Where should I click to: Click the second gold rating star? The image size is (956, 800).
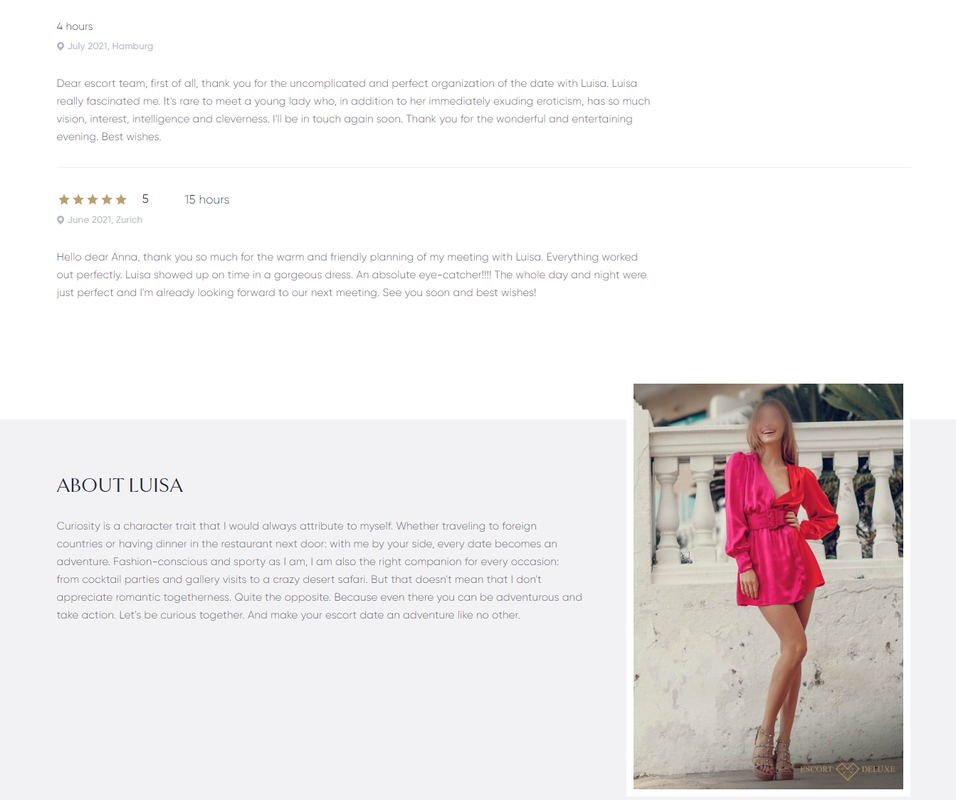[x=78, y=199]
